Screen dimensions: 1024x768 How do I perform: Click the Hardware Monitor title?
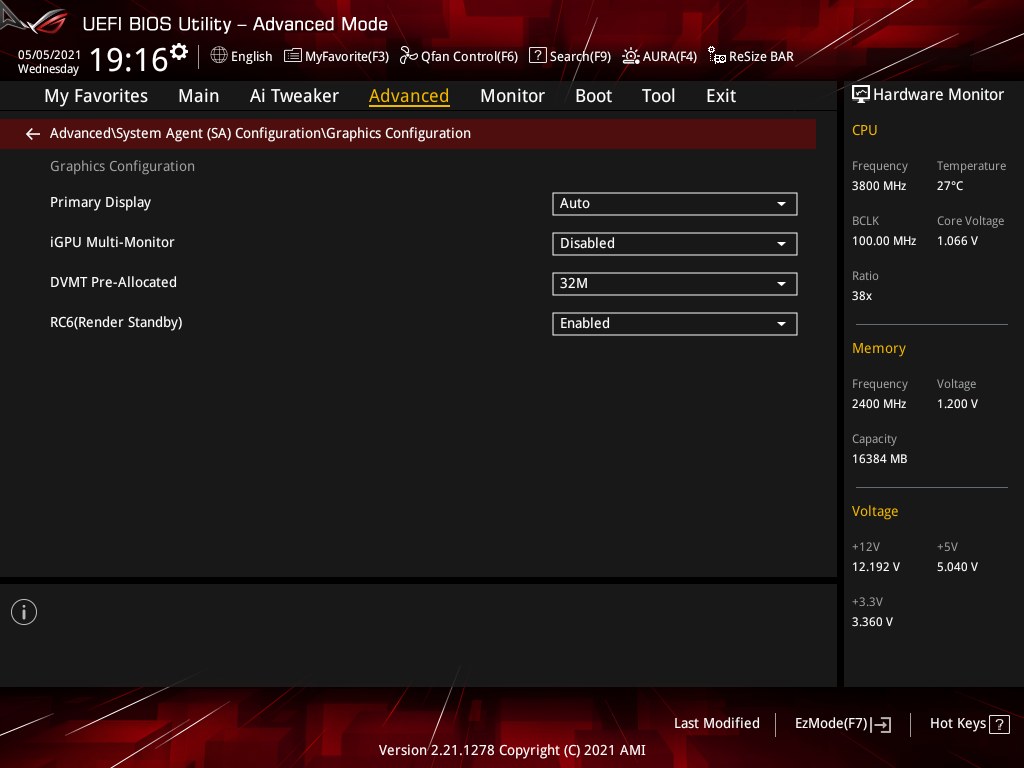pos(938,95)
